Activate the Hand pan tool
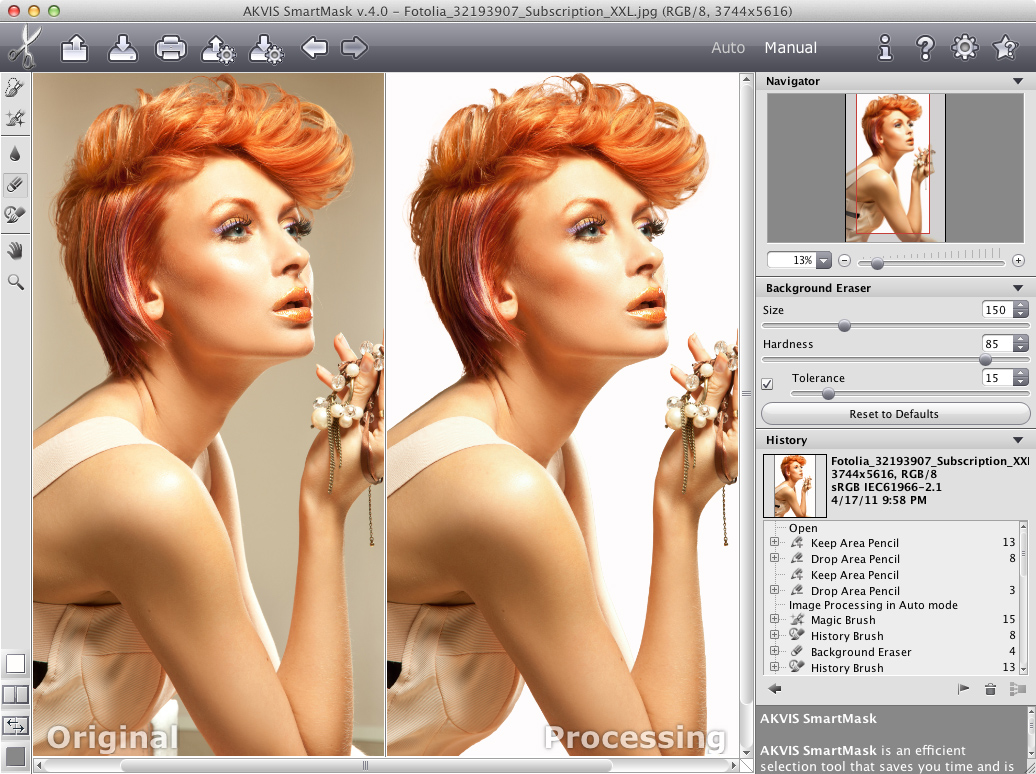The image size is (1036, 774). coord(15,250)
